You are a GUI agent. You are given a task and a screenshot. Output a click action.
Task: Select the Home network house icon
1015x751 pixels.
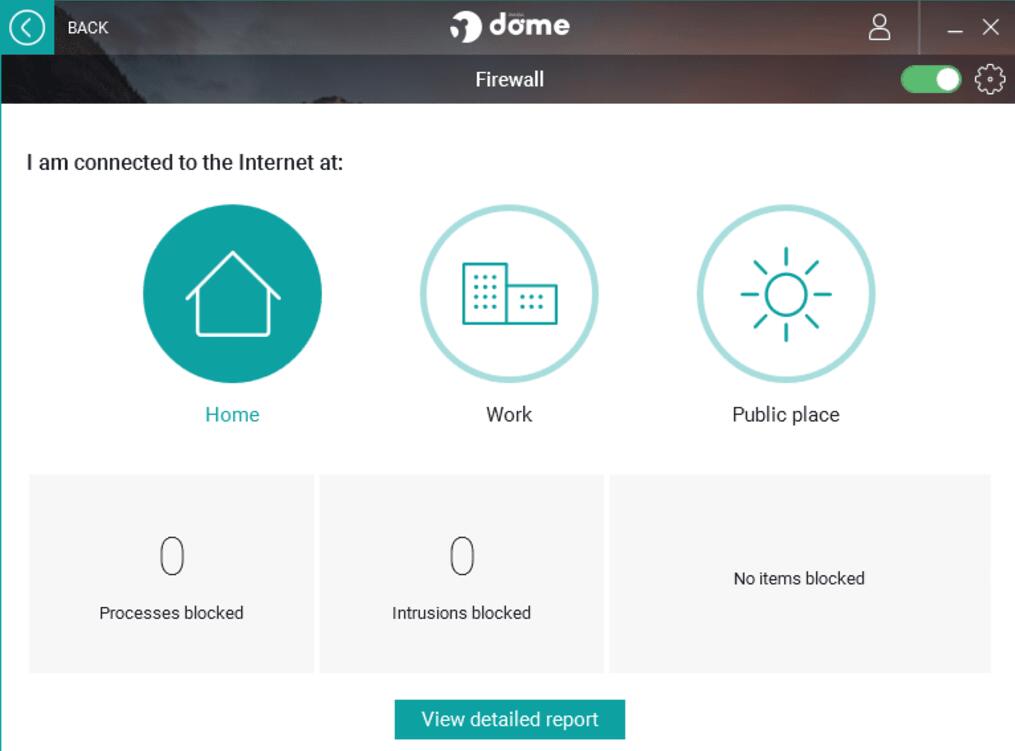[232, 294]
